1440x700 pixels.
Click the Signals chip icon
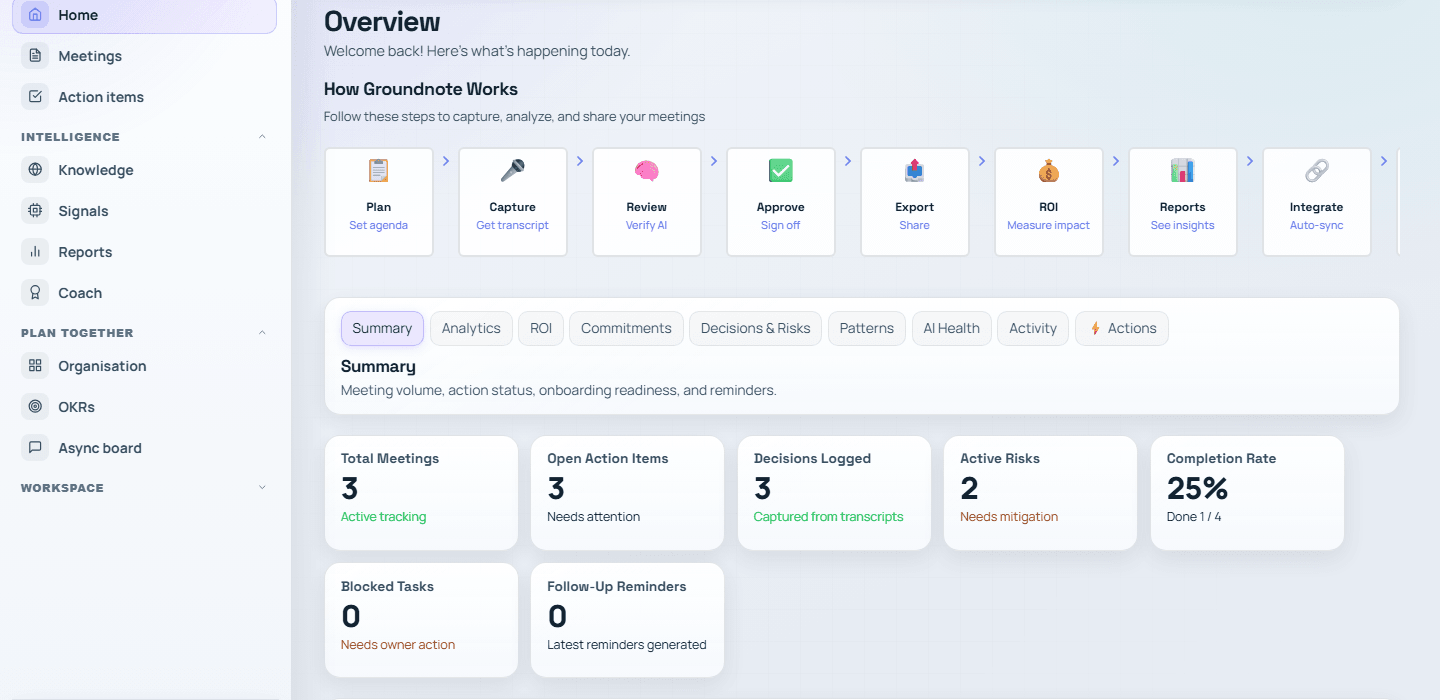(x=35, y=211)
